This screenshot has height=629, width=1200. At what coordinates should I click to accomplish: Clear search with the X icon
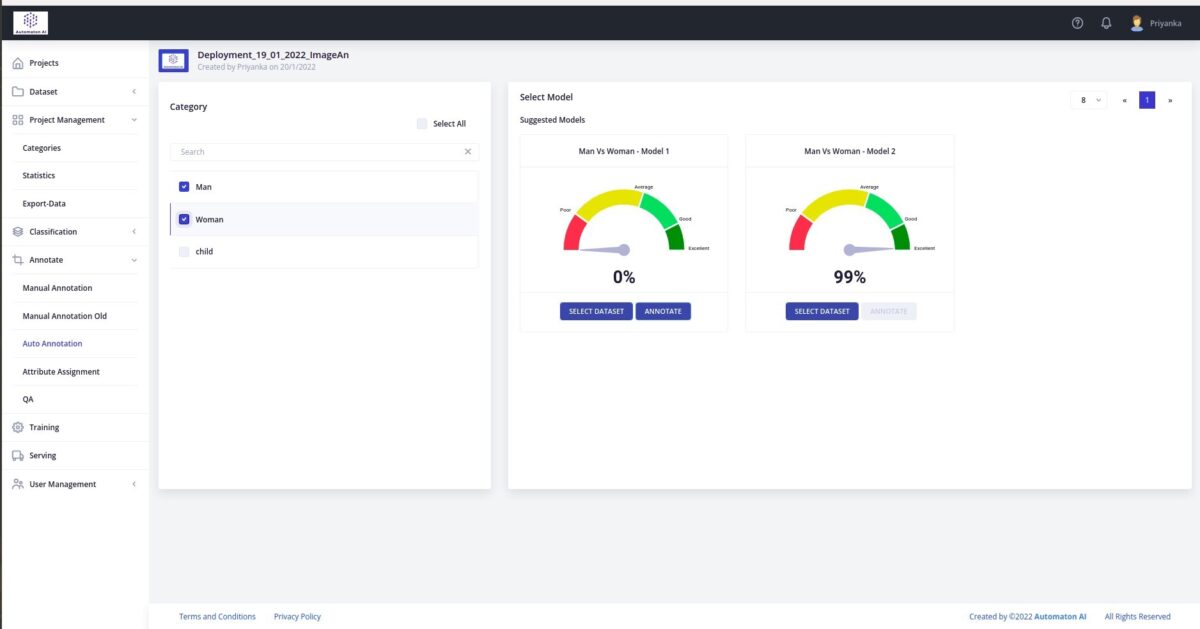(x=467, y=152)
